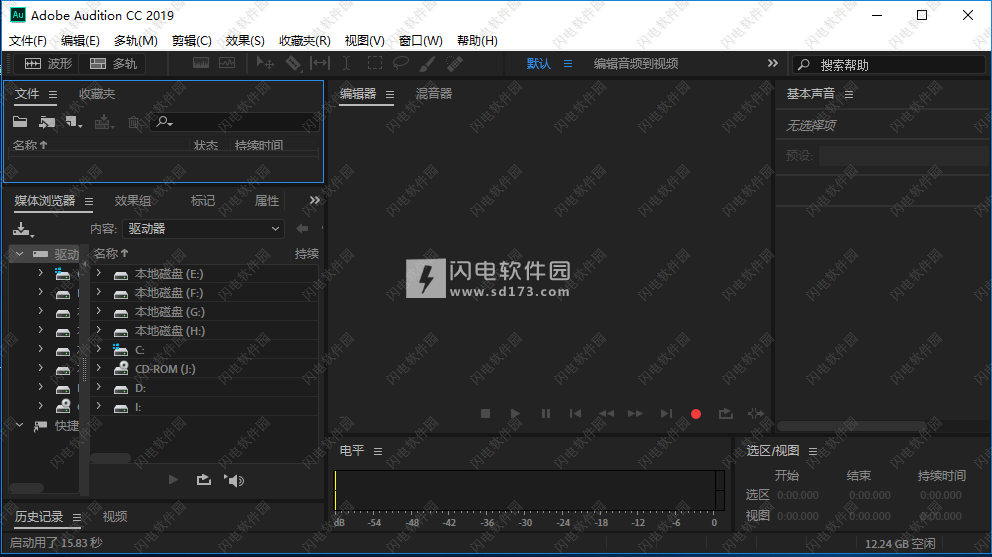Screen dimensions: 992x557
Task: Select the Move tool
Action: 264,63
